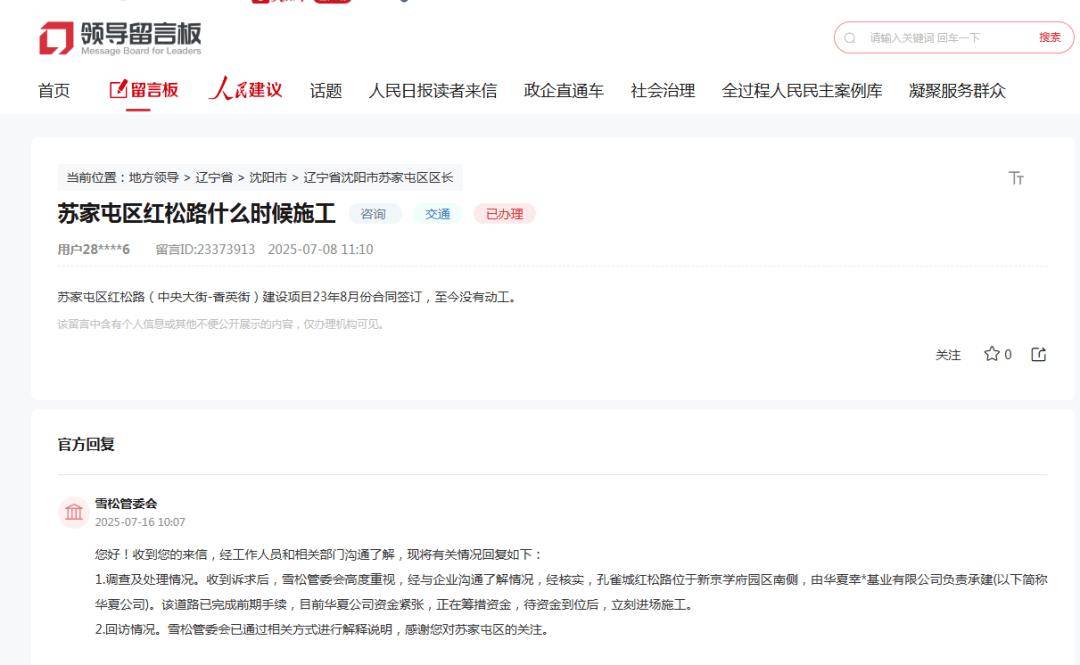1080x665 pixels.
Task: Open the 留言板 tab with the edit icon
Action: [x=144, y=91]
